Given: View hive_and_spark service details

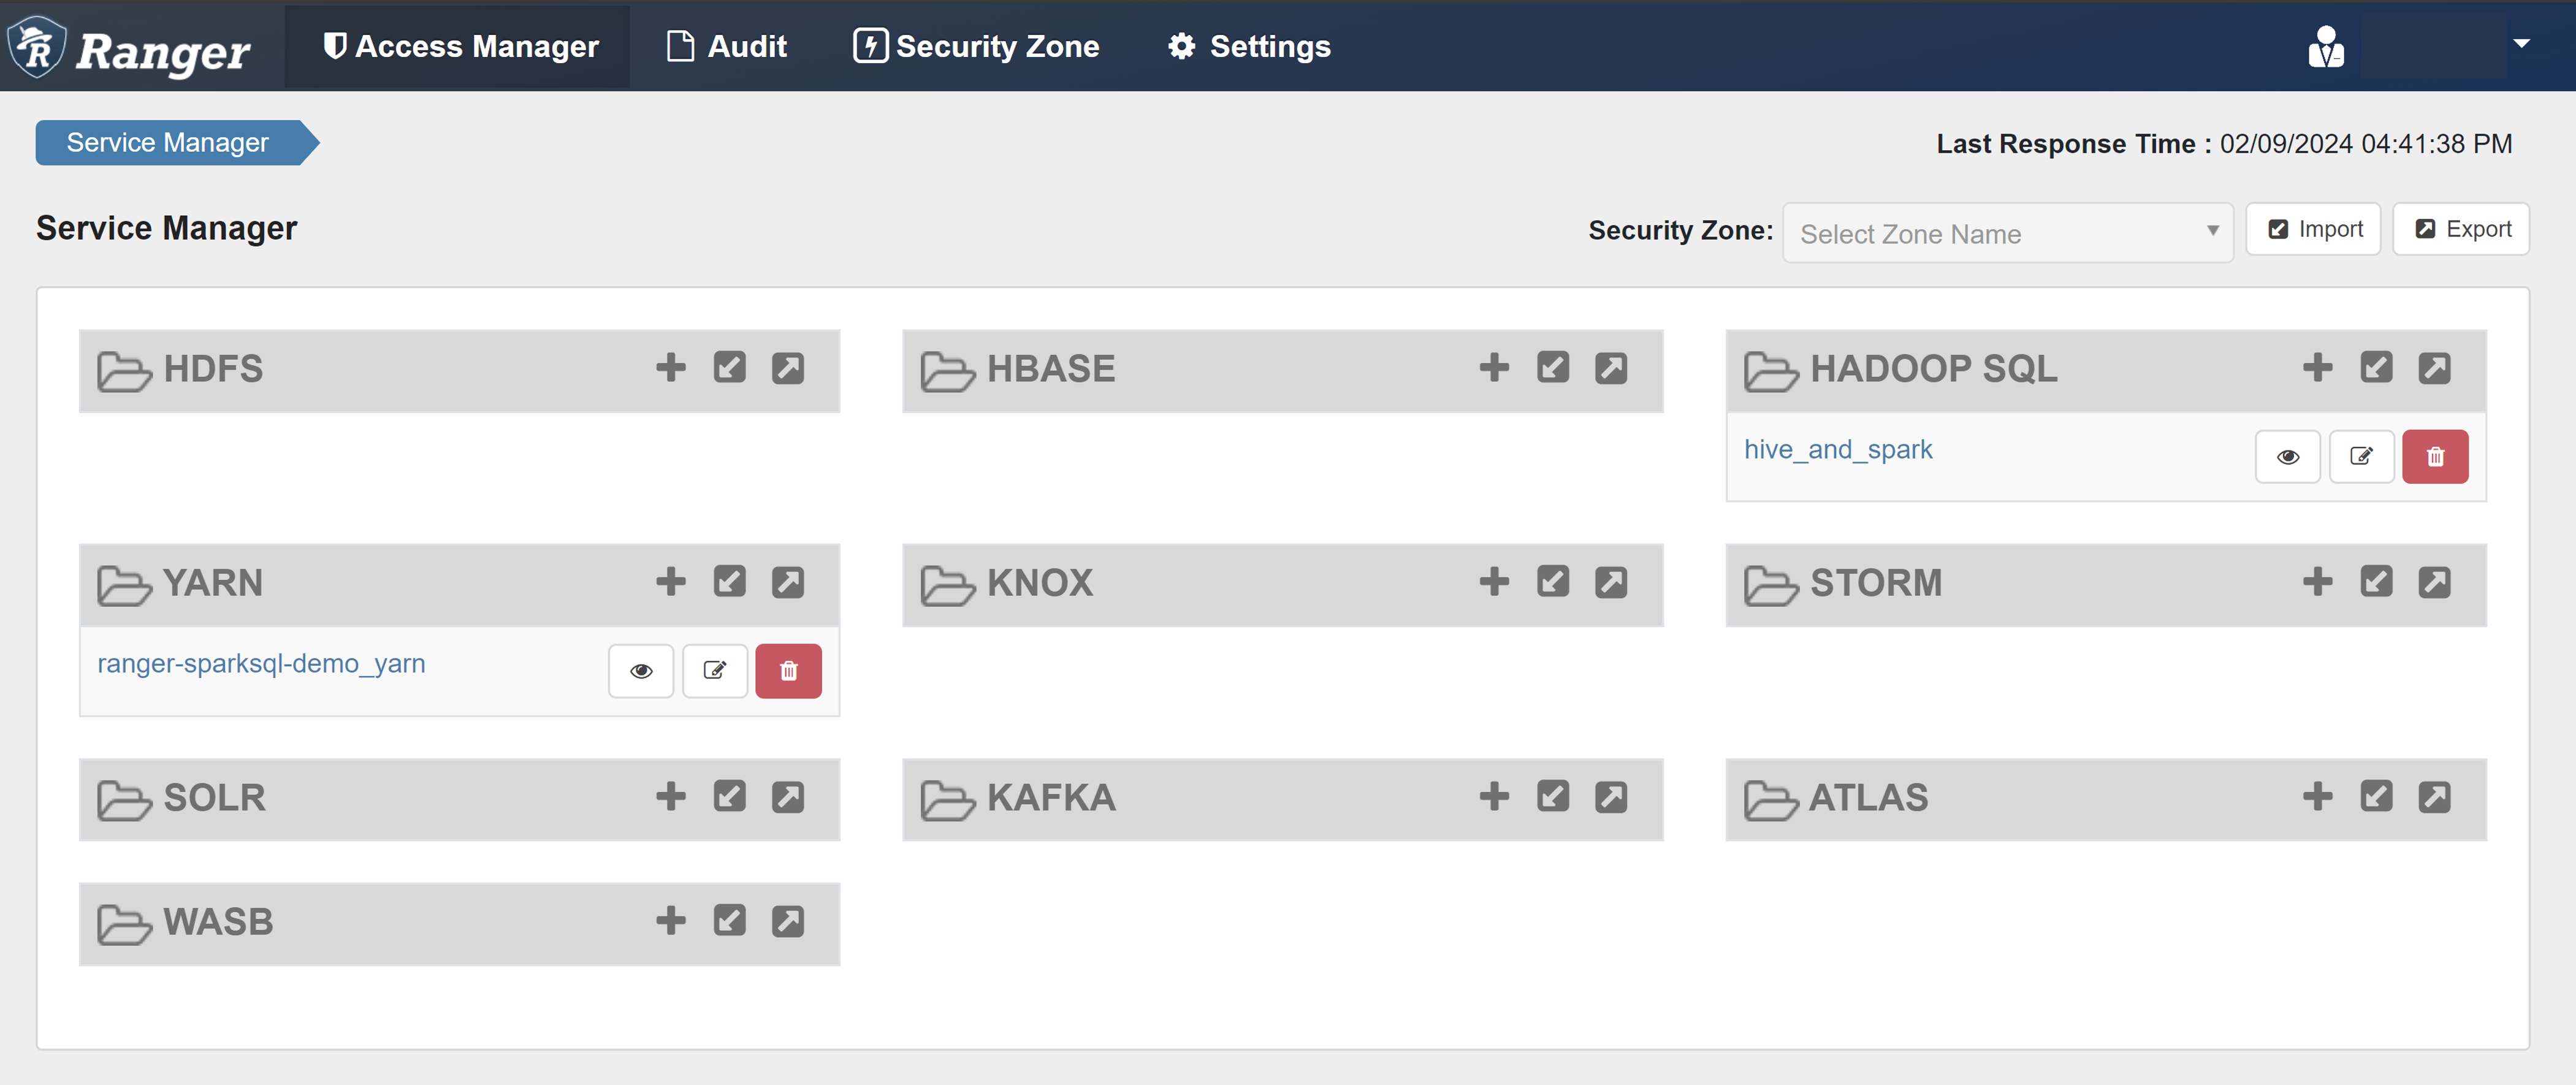Looking at the screenshot, I should [2287, 457].
